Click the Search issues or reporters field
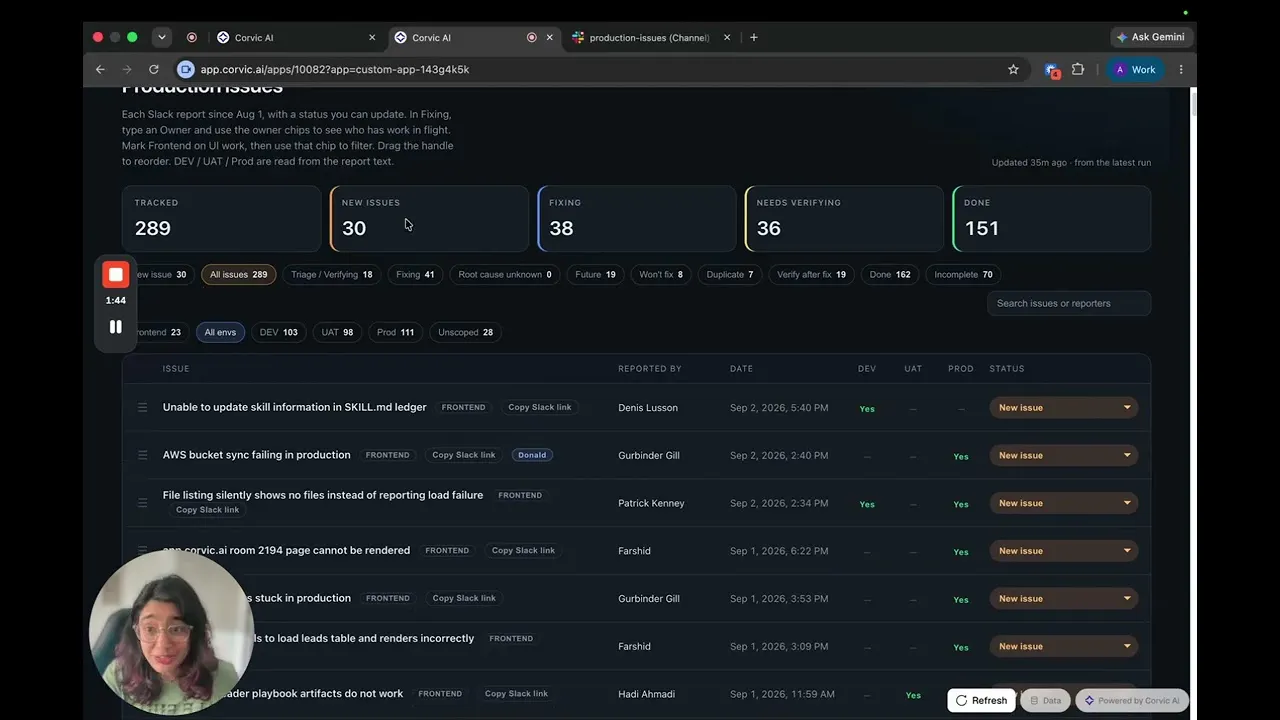The image size is (1280, 720). (1069, 303)
